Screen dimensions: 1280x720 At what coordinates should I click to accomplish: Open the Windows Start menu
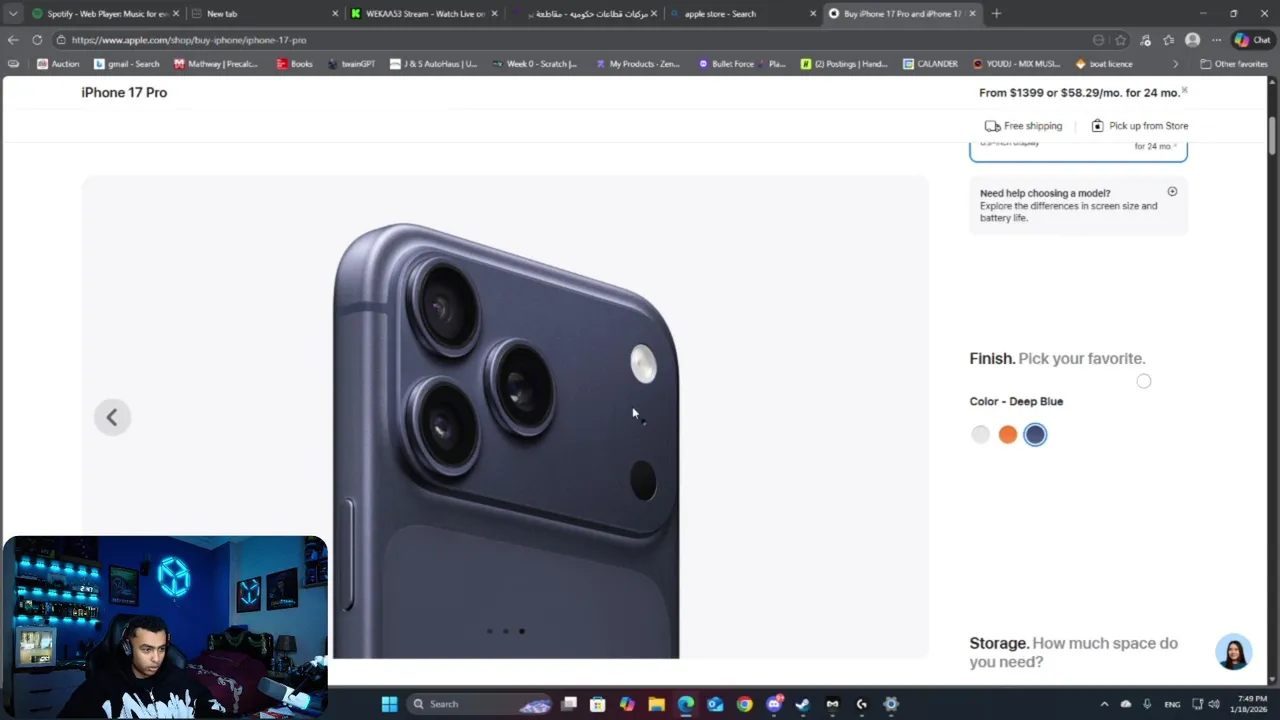pyautogui.click(x=389, y=704)
